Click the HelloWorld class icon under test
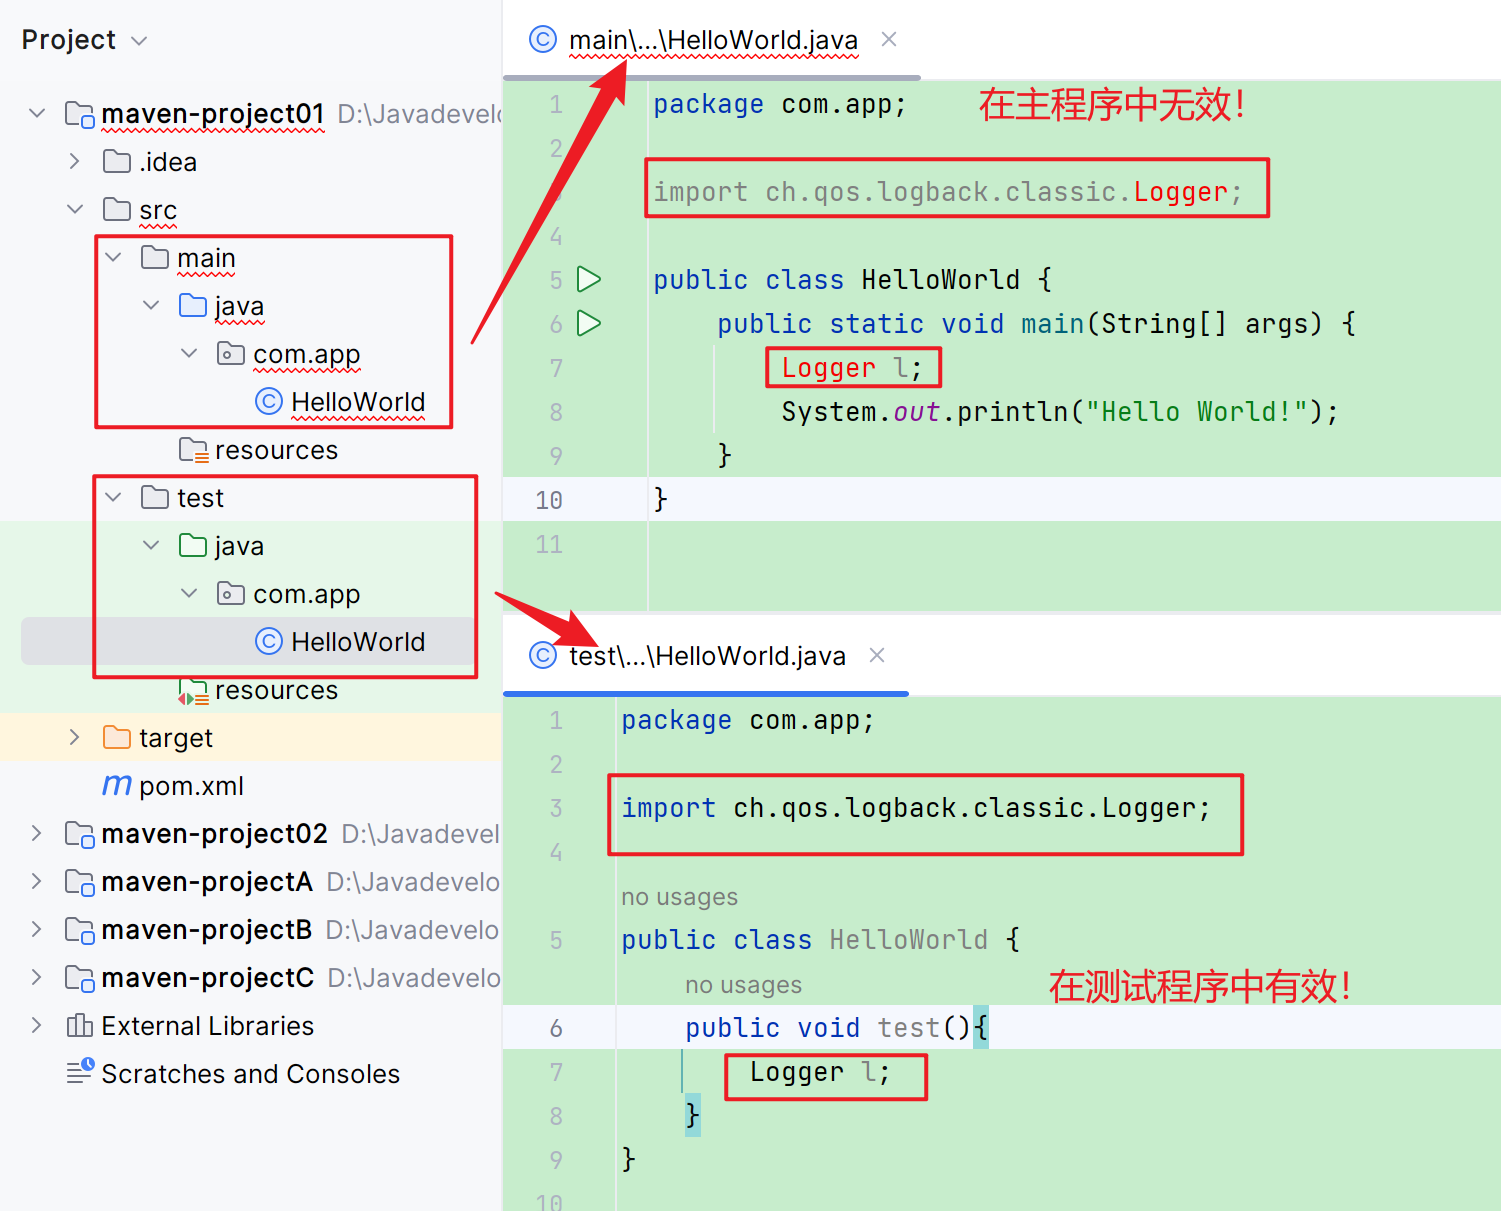1501x1211 pixels. point(269,641)
